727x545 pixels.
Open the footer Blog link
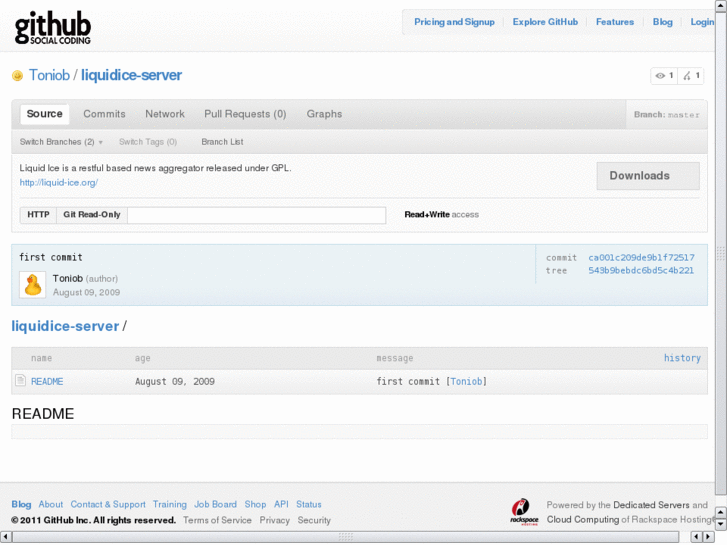tap(21, 504)
